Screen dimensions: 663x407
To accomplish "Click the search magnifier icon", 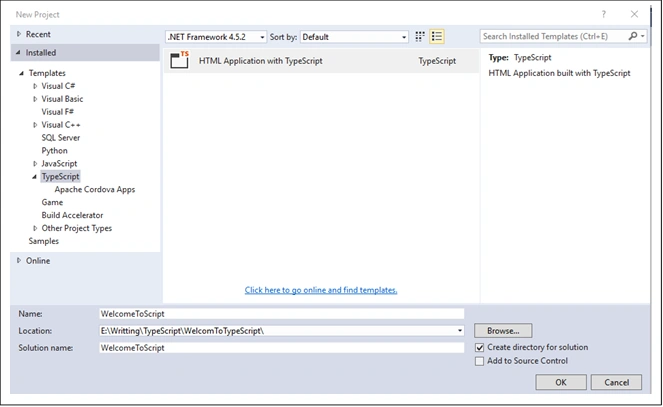I will coord(633,36).
